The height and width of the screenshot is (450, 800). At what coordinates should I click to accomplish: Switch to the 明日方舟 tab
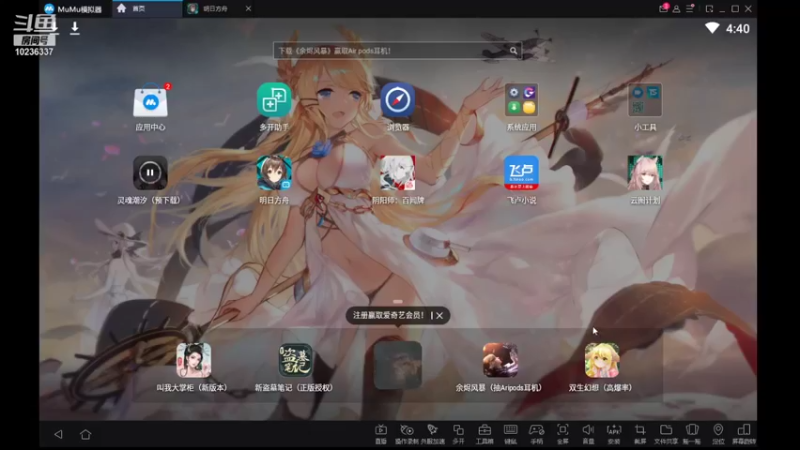pos(214,9)
